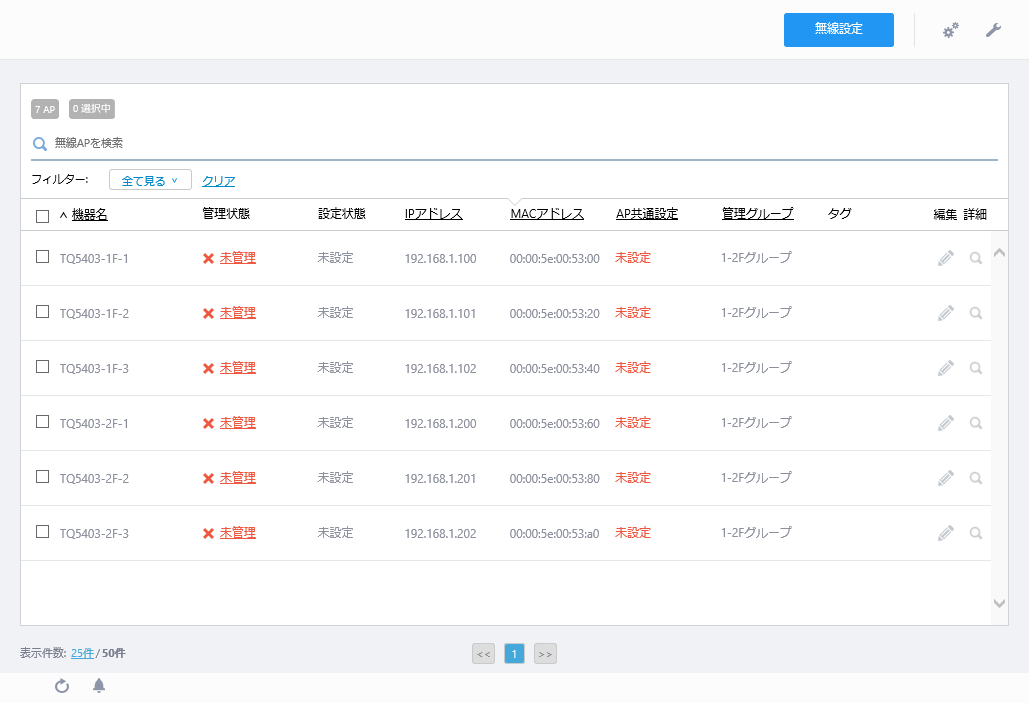Click table scrollbar down arrow

(999, 603)
